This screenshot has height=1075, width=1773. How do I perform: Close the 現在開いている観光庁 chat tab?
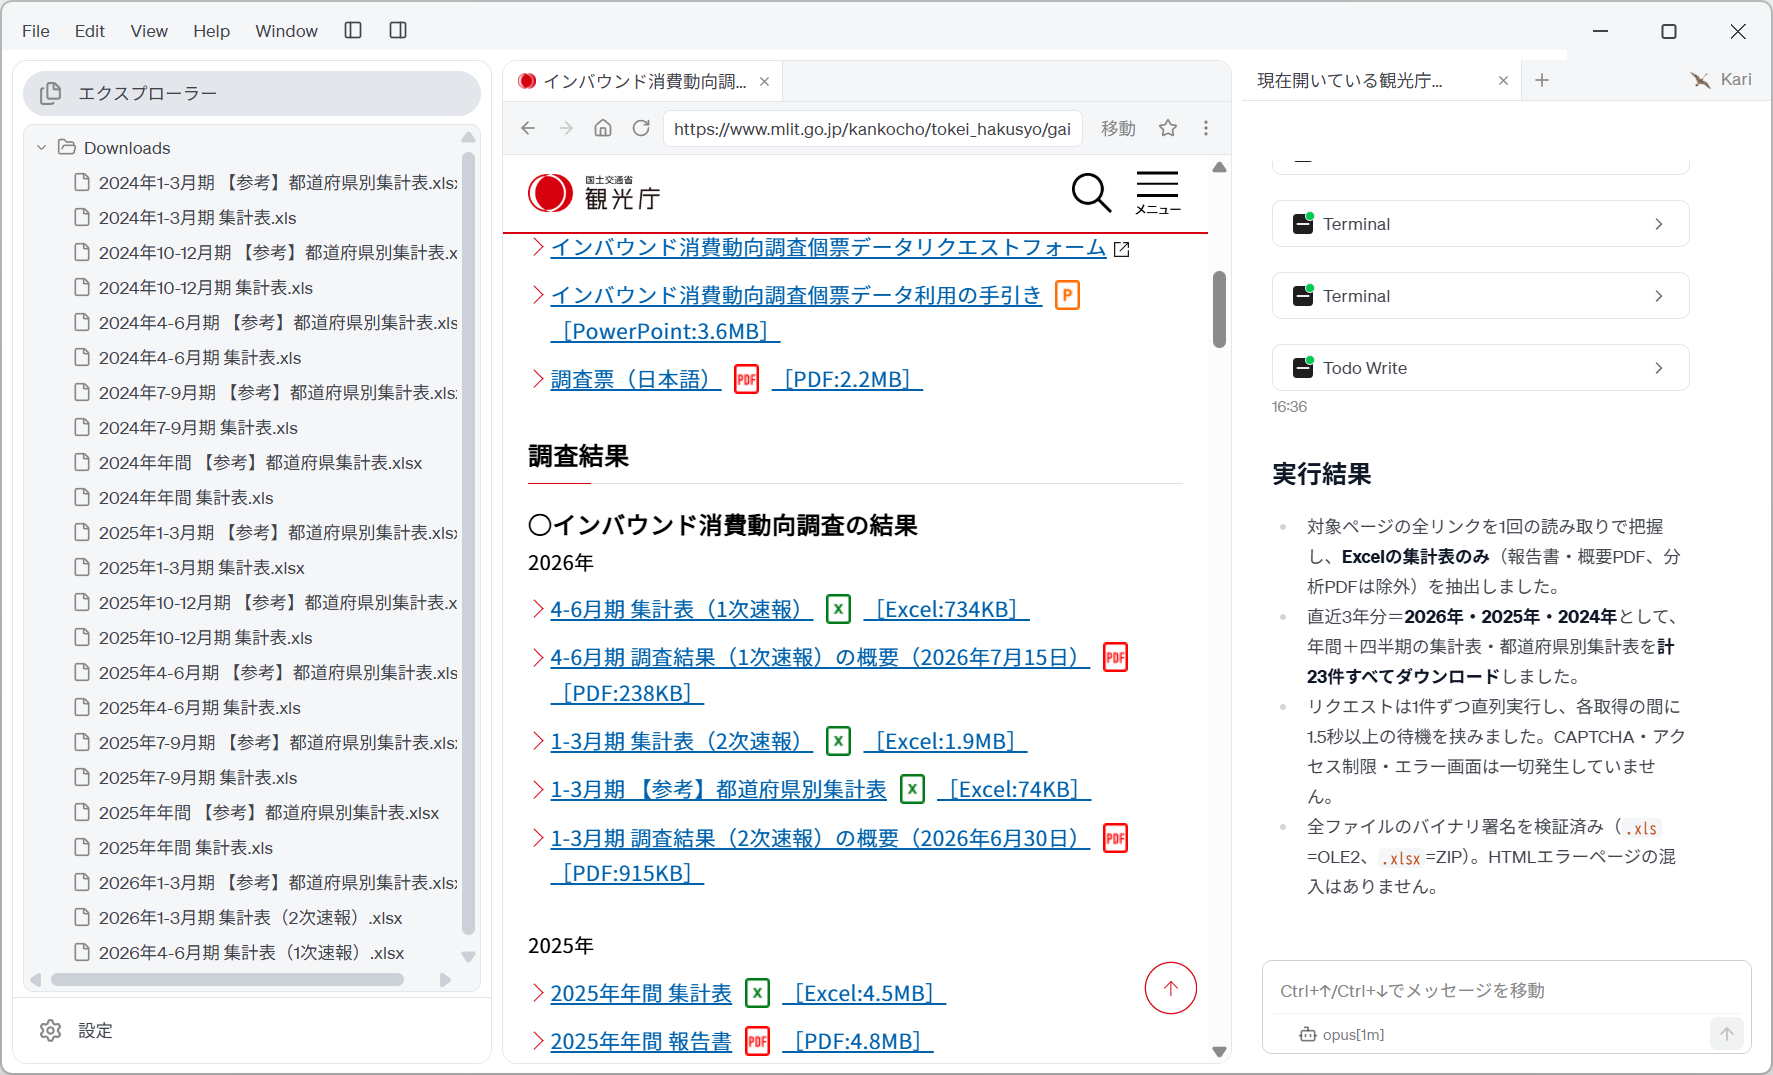click(x=1503, y=80)
